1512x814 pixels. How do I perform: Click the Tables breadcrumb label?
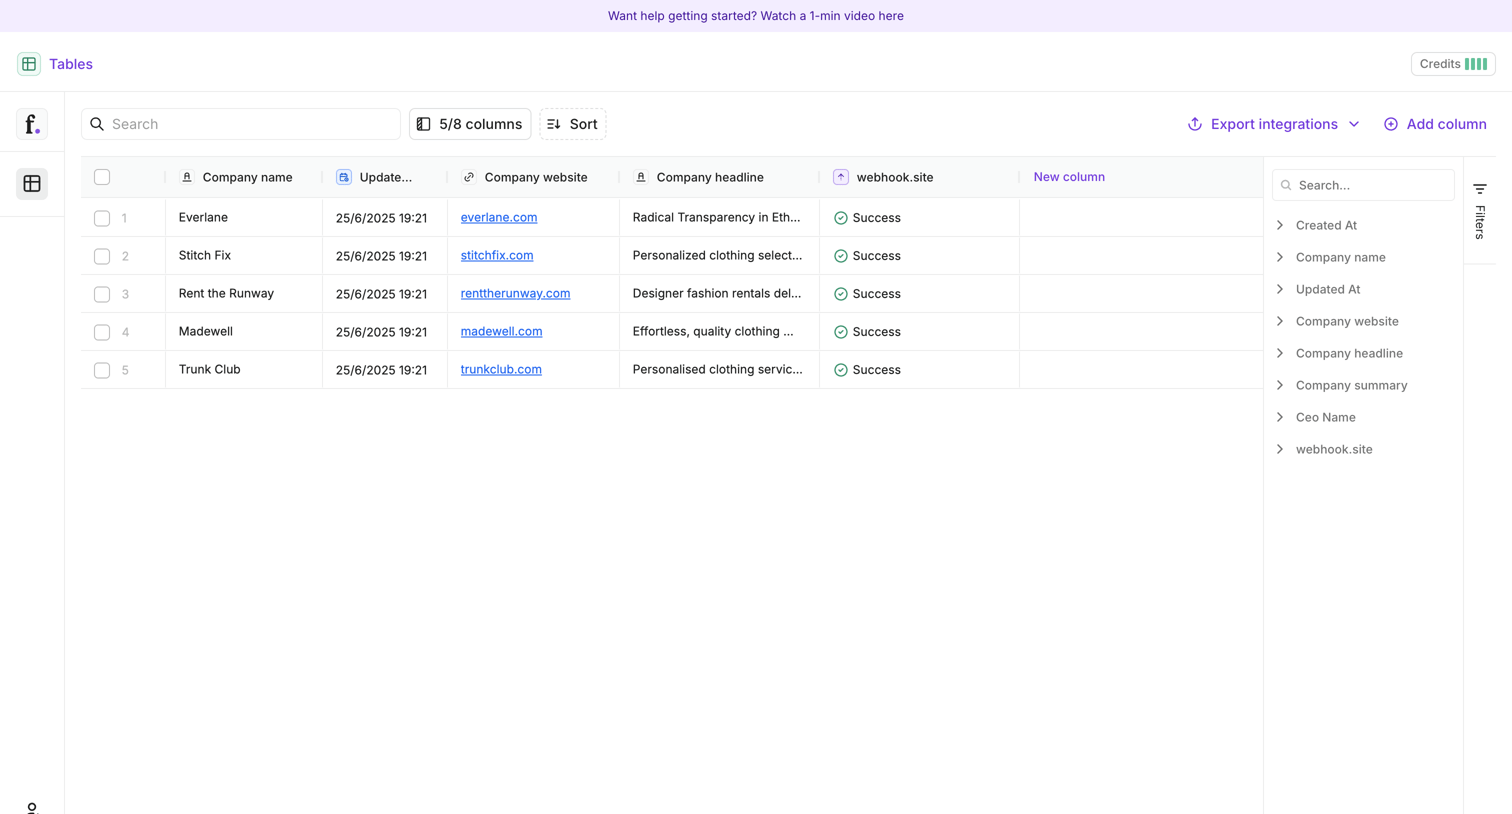click(71, 64)
